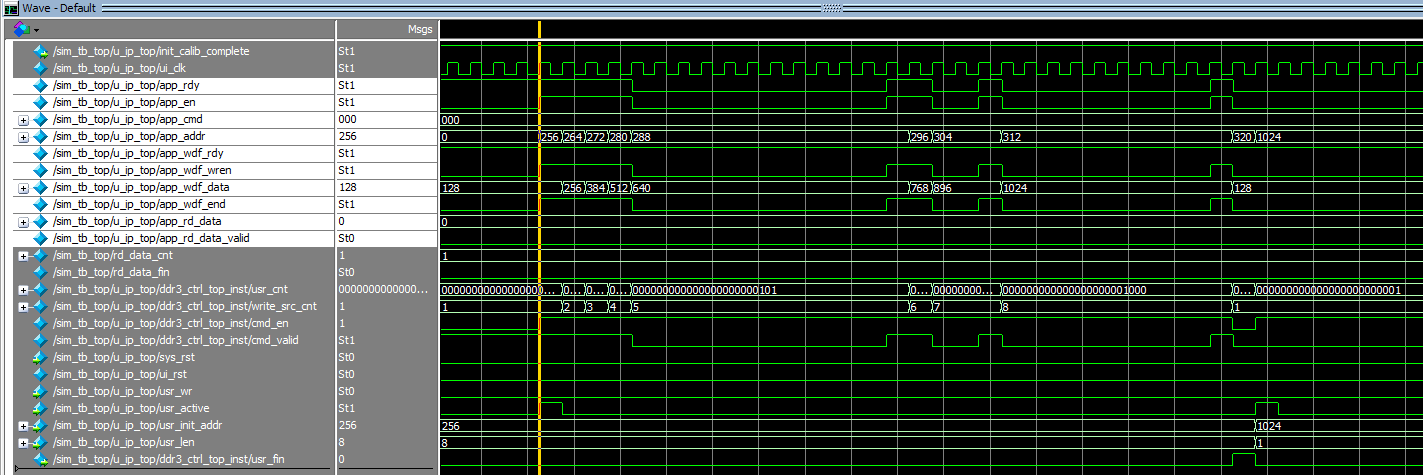
Task: Click the app_wdf_wren signal icon
Action: coord(40,170)
